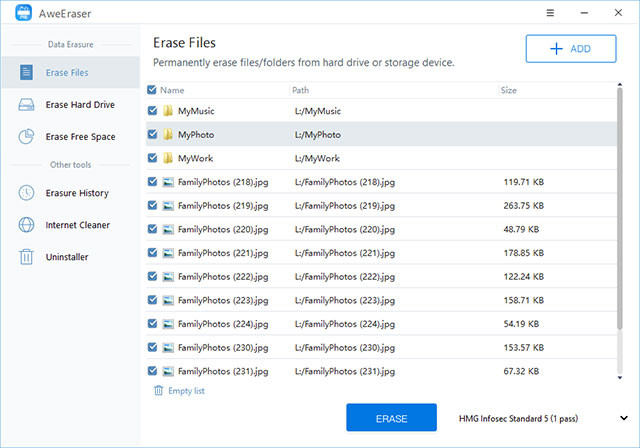Toggle the select-all checkbox beside Name

click(x=152, y=90)
